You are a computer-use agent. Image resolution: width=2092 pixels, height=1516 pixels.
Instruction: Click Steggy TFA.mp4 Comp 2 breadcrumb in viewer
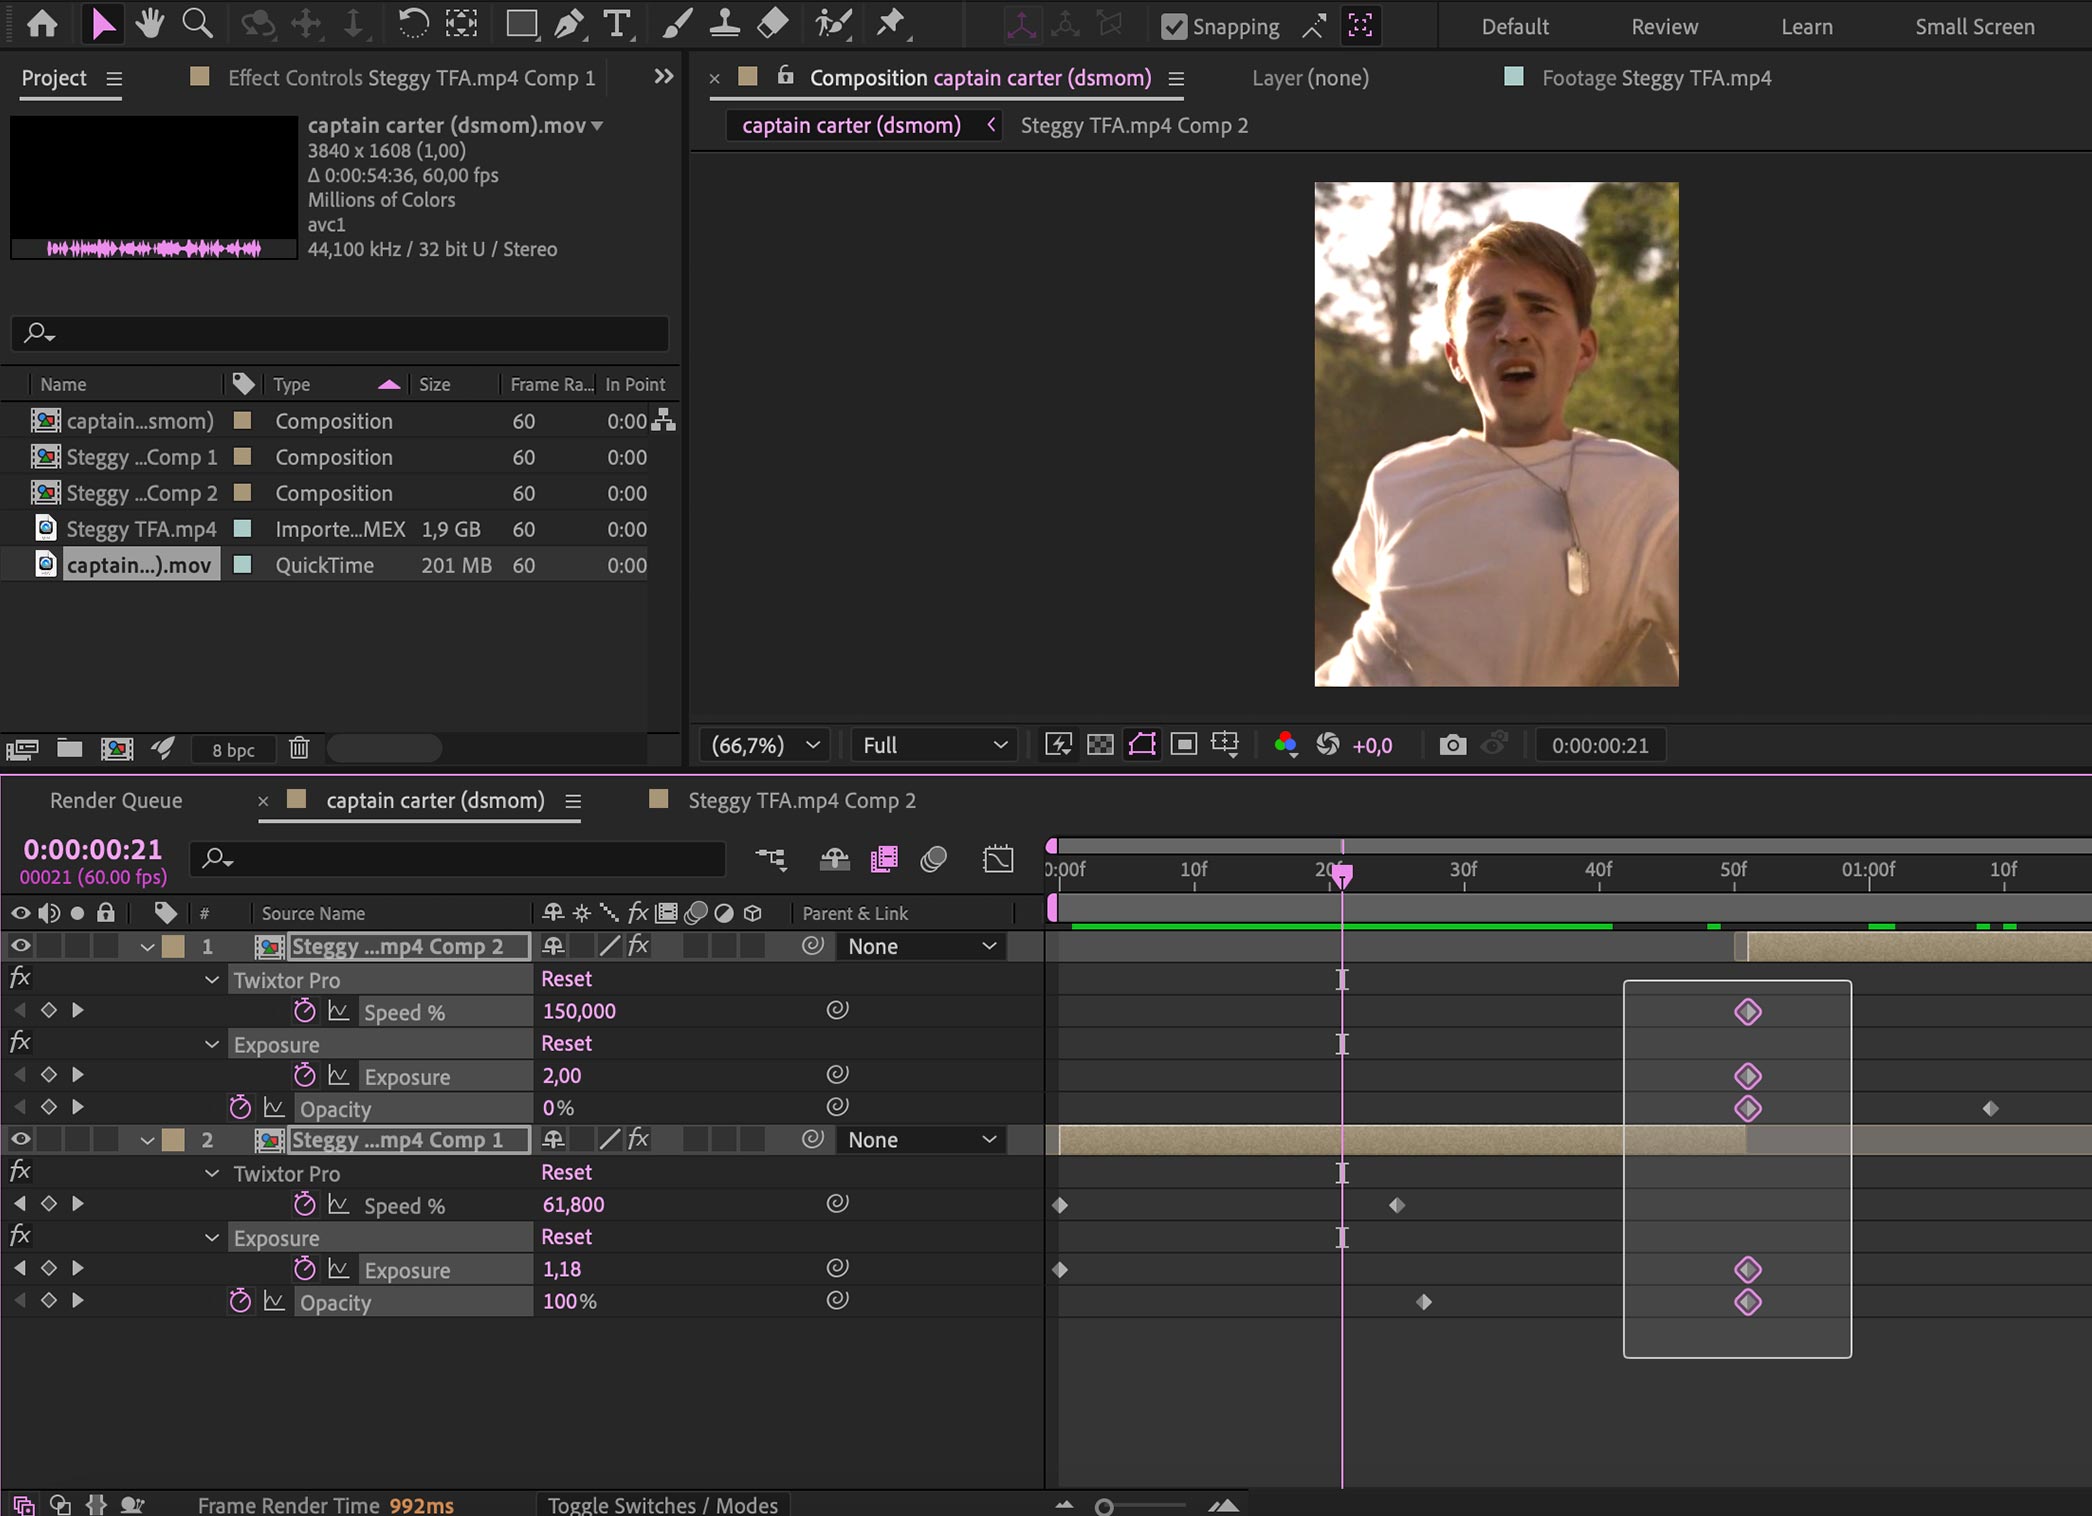[x=1134, y=125]
